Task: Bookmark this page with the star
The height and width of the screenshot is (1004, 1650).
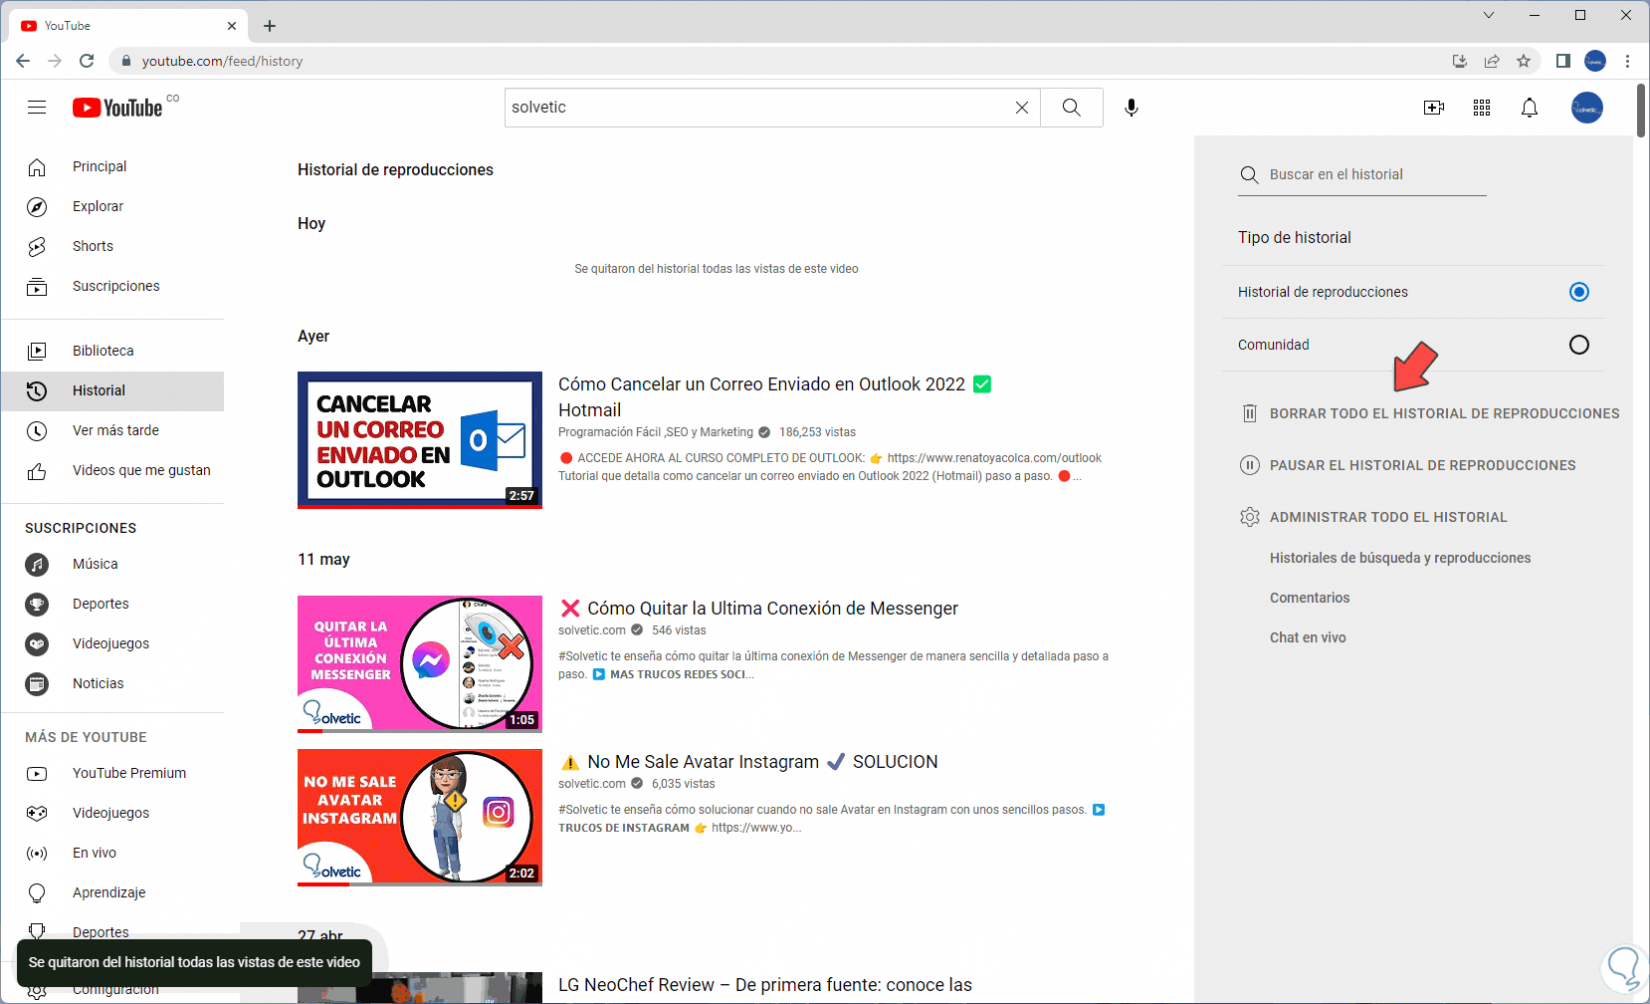Action: pyautogui.click(x=1523, y=61)
